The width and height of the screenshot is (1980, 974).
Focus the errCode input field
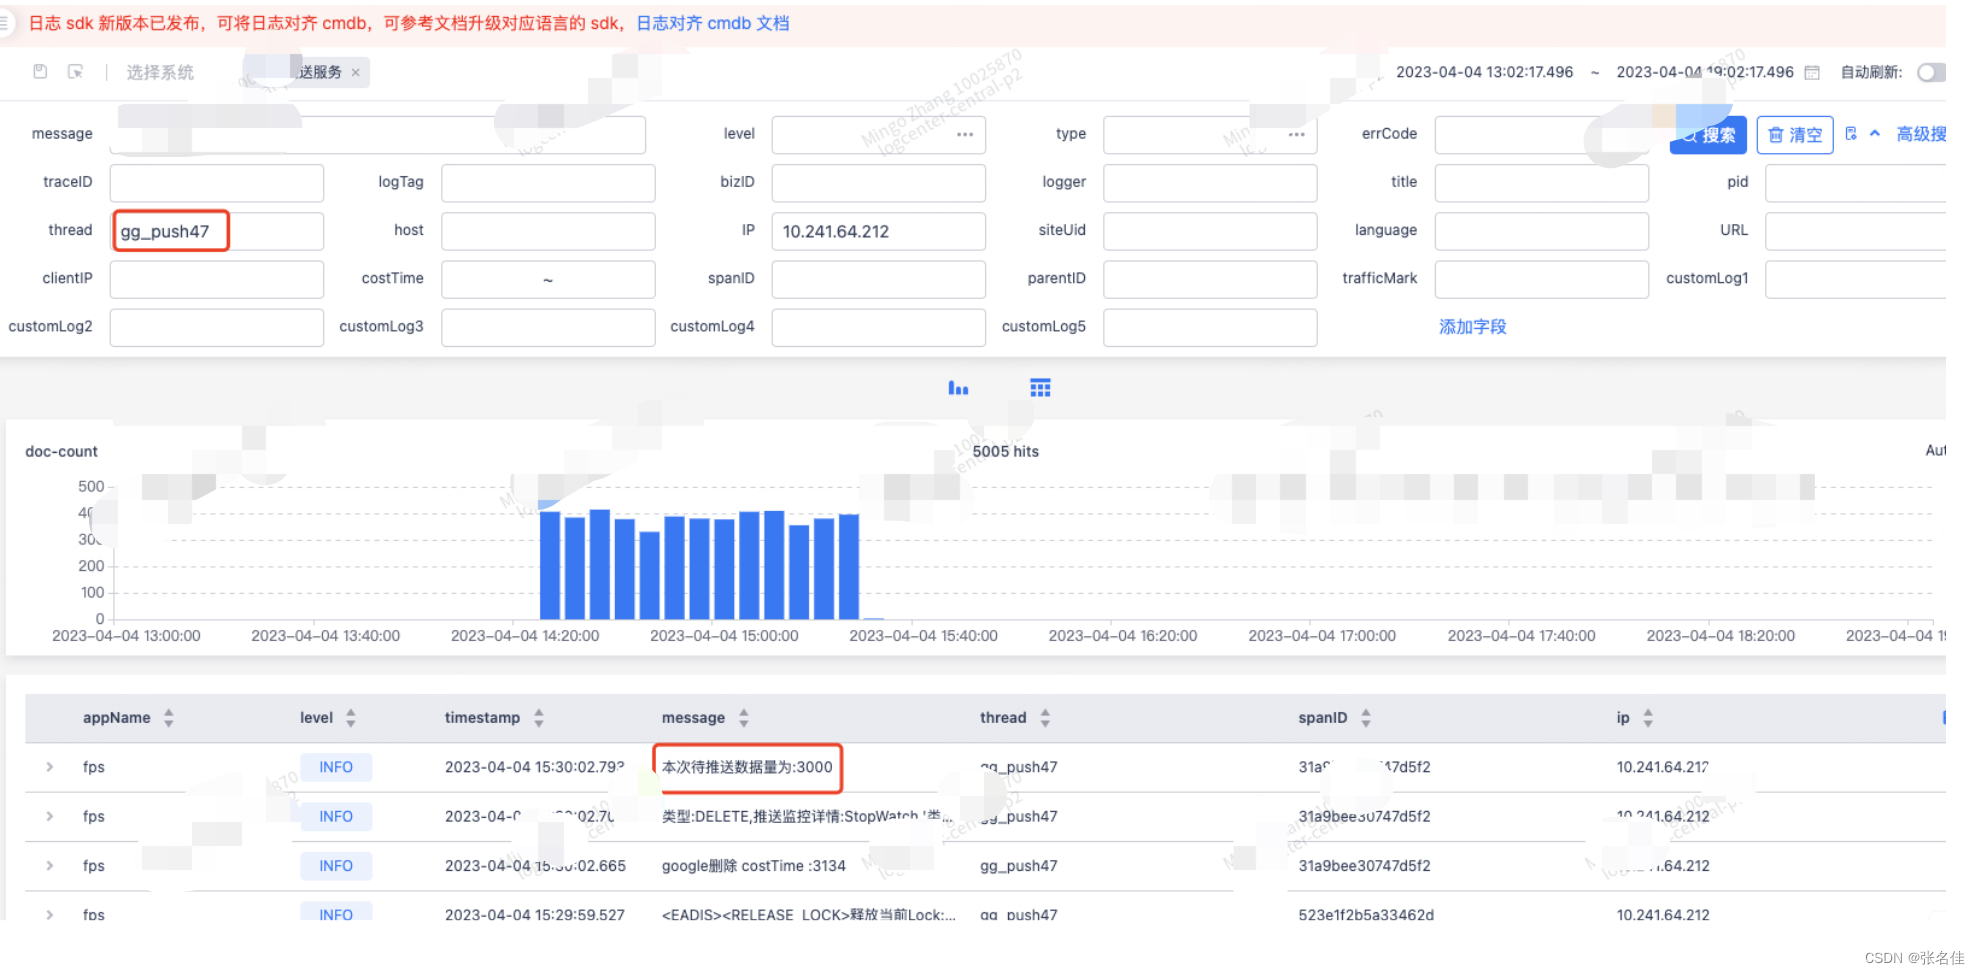1541,135
